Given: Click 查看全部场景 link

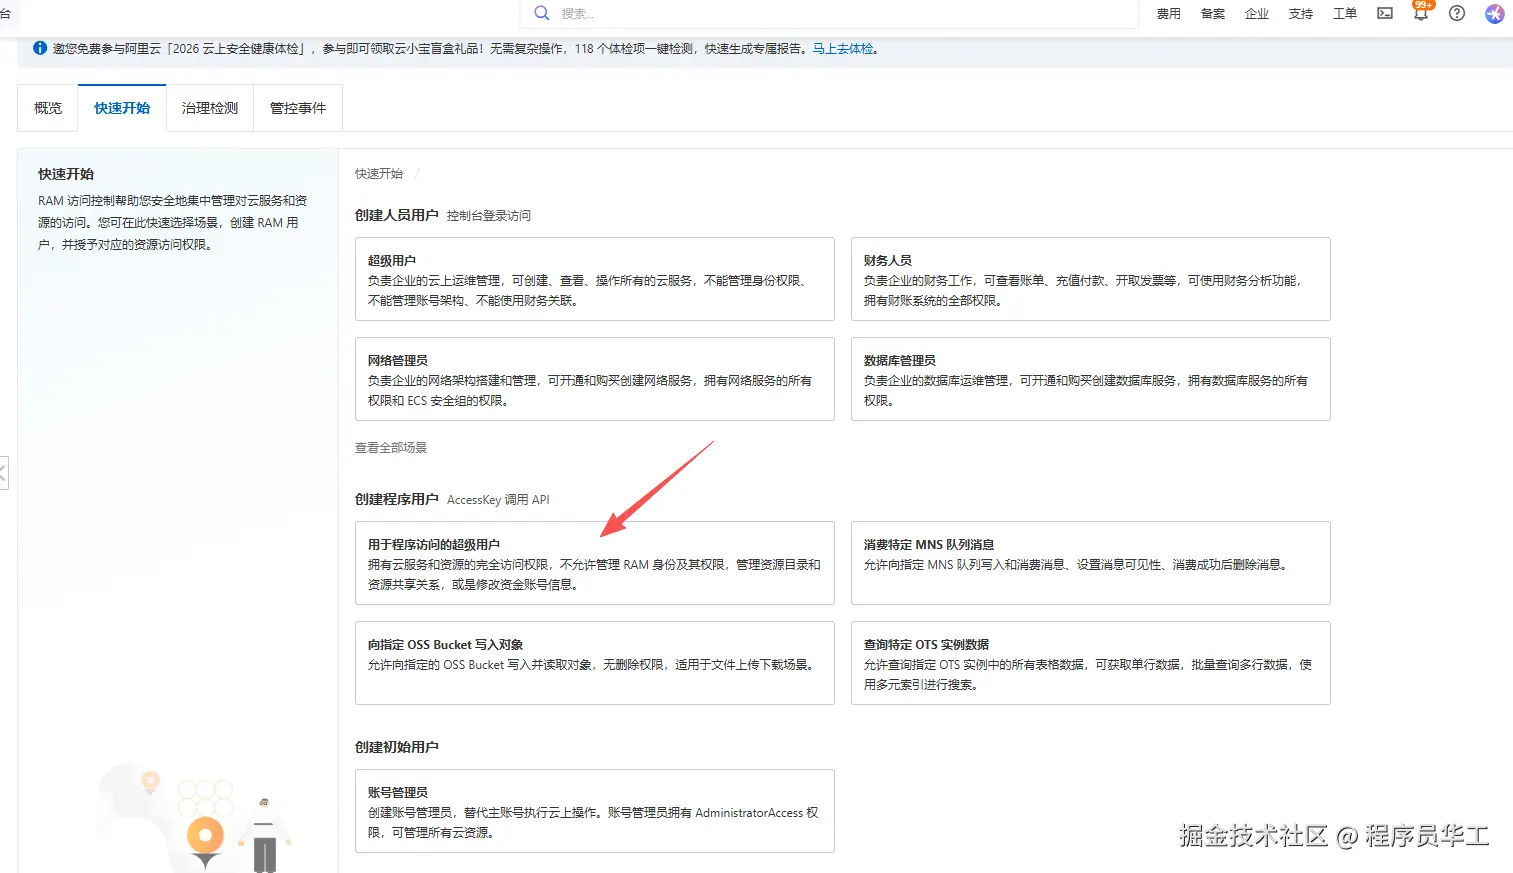Looking at the screenshot, I should 391,448.
